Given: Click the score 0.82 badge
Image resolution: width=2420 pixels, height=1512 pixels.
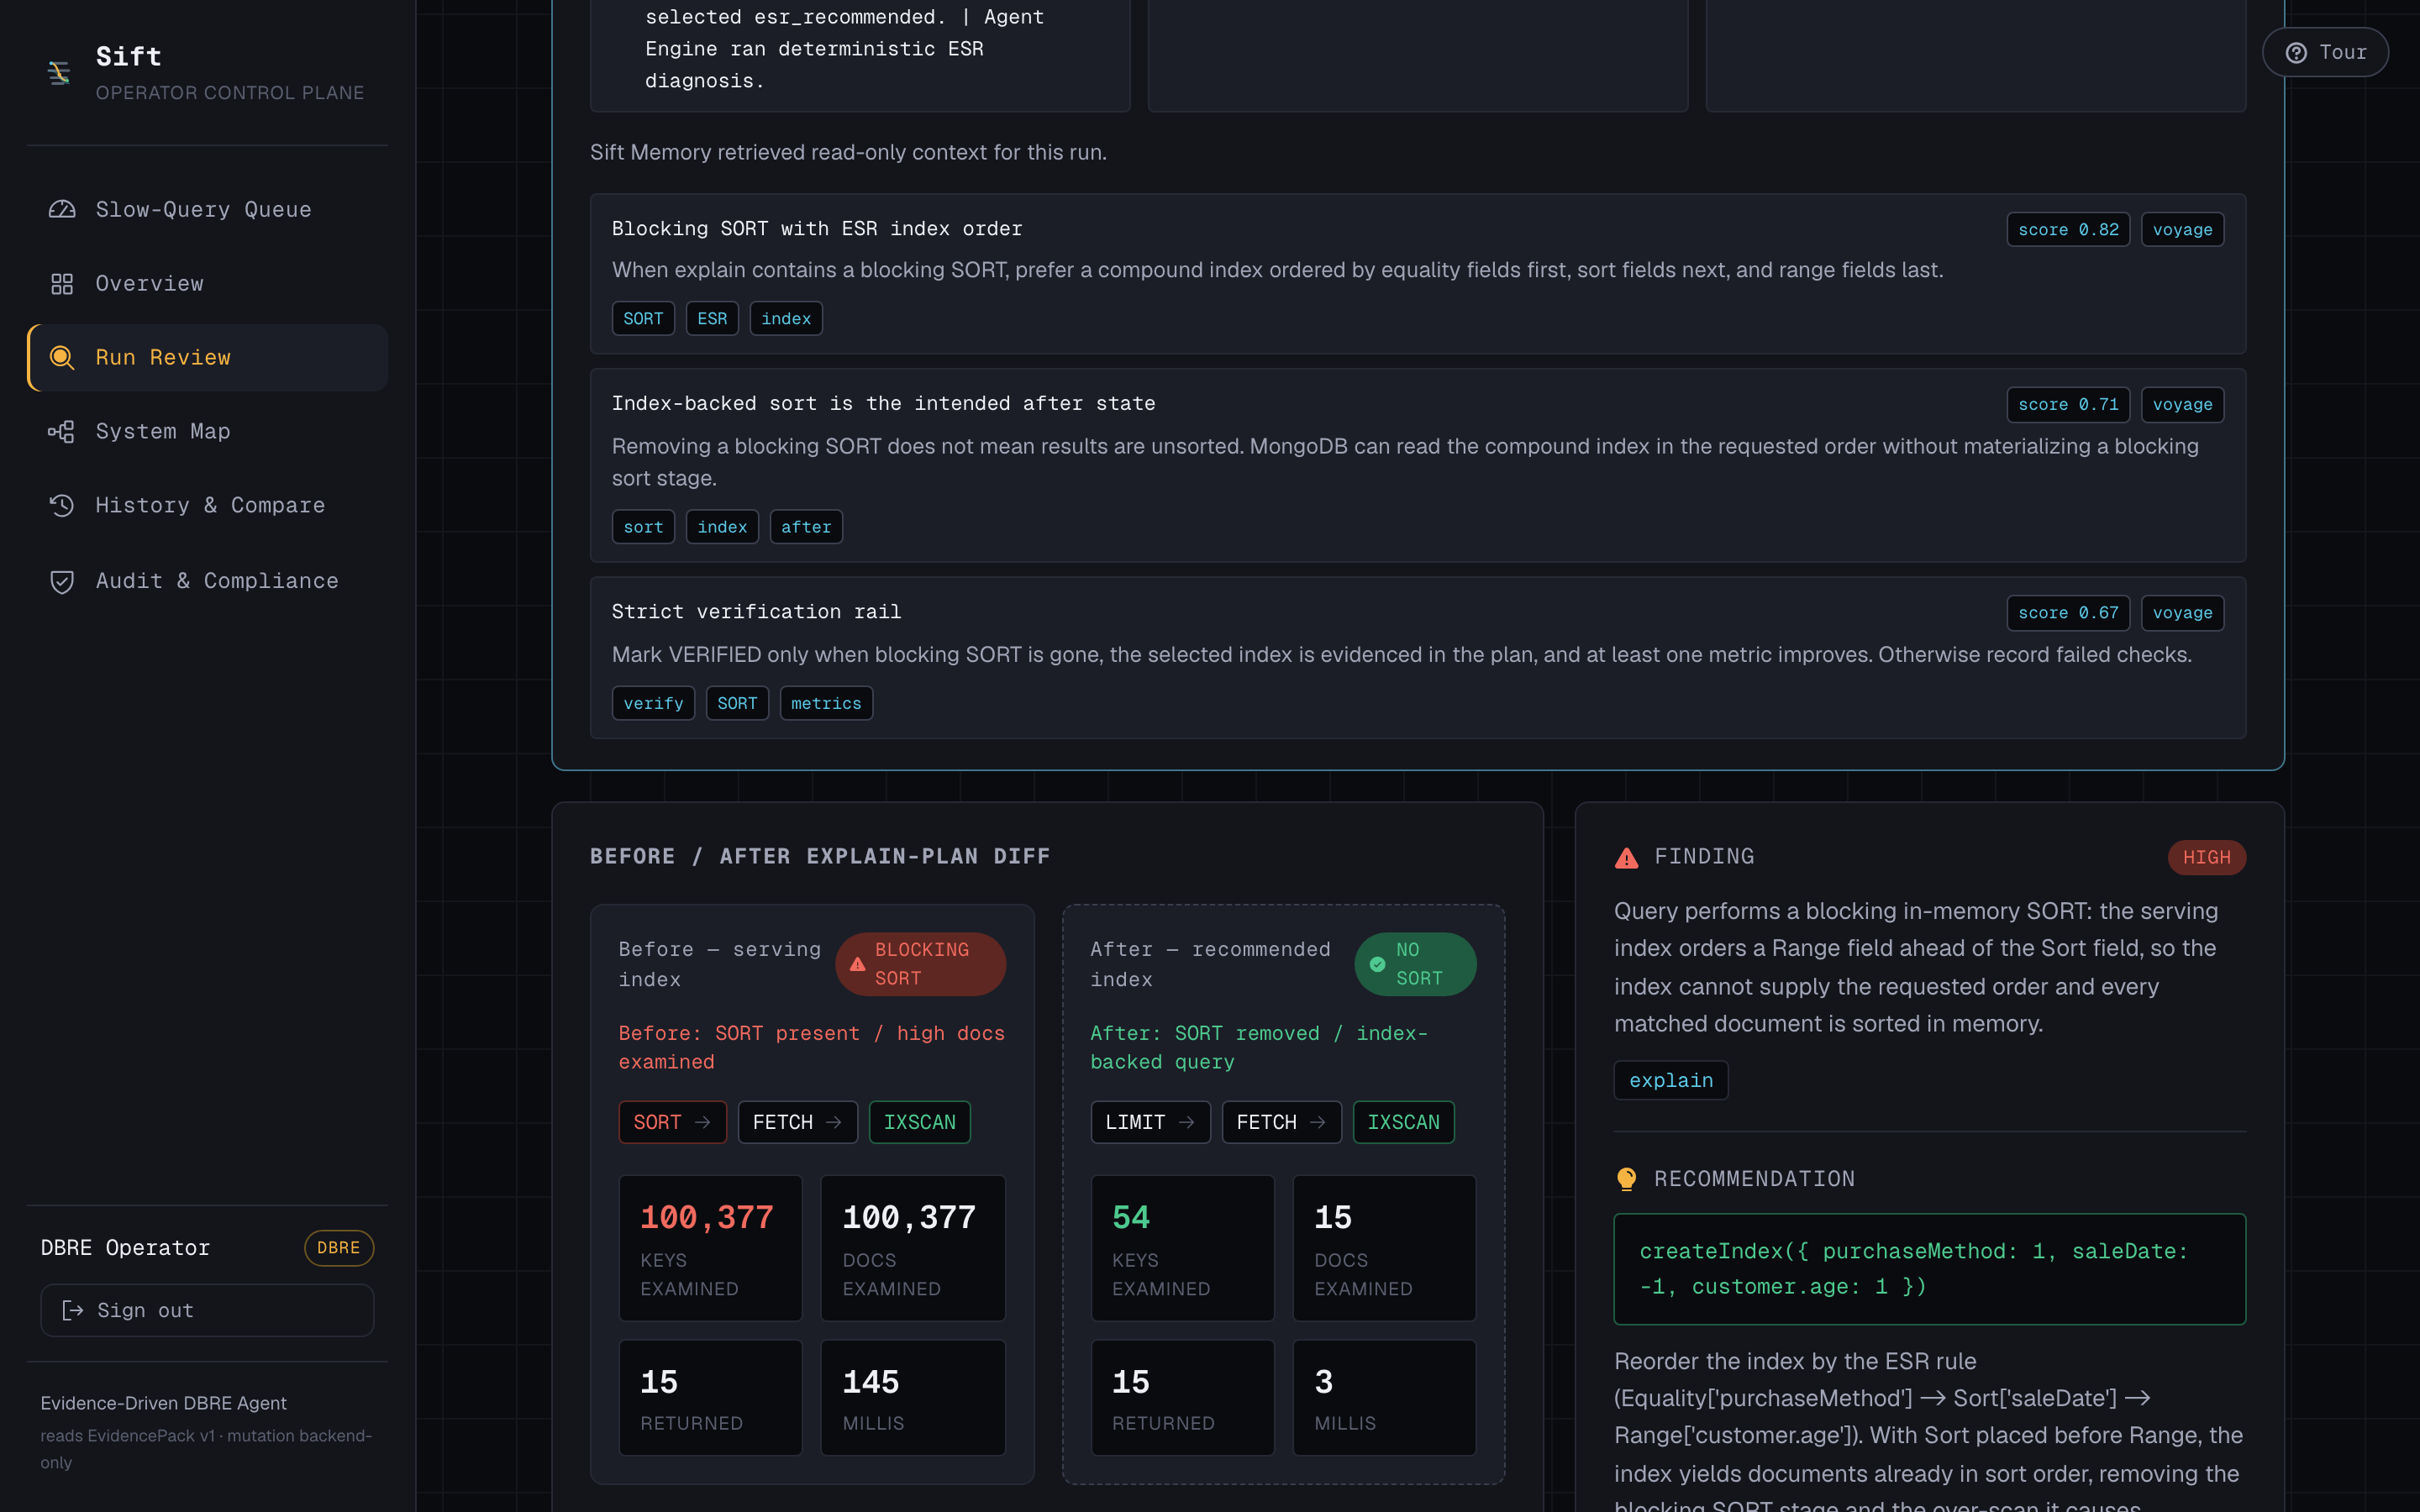Looking at the screenshot, I should click(x=2068, y=229).
